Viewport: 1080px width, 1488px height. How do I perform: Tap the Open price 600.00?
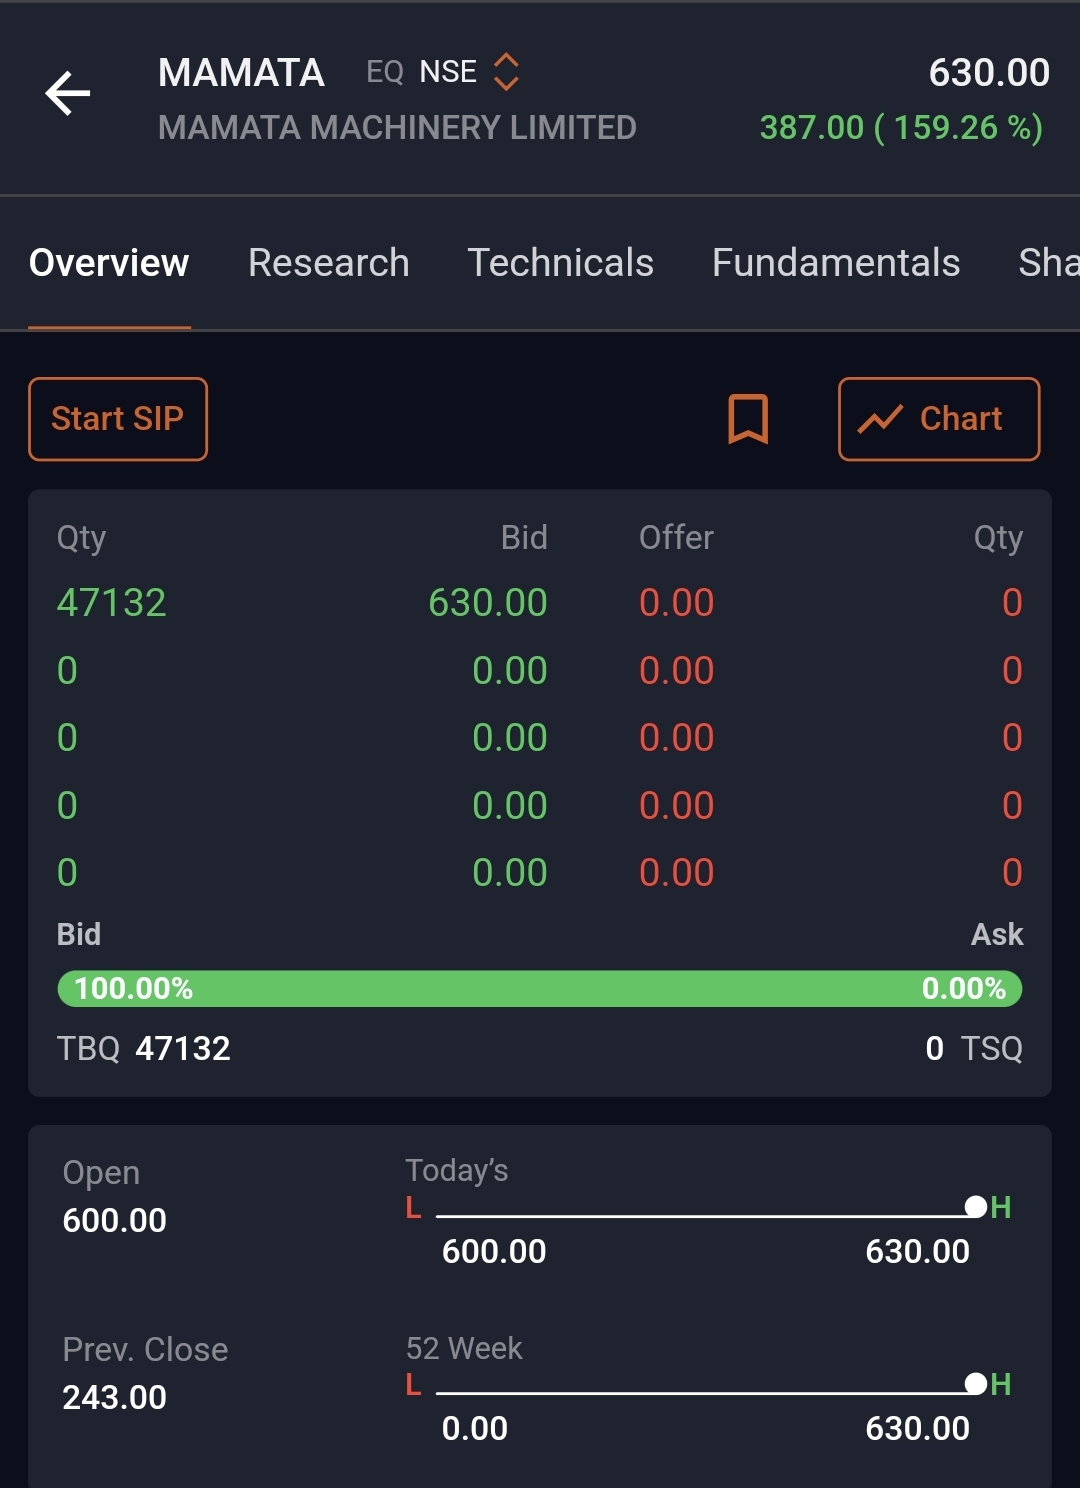(115, 1220)
